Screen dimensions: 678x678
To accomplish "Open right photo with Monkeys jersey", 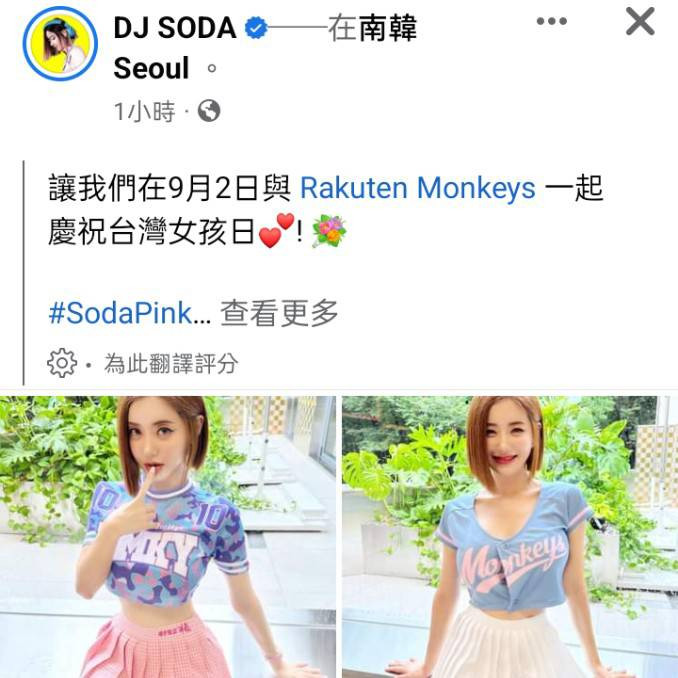I will 510,537.
